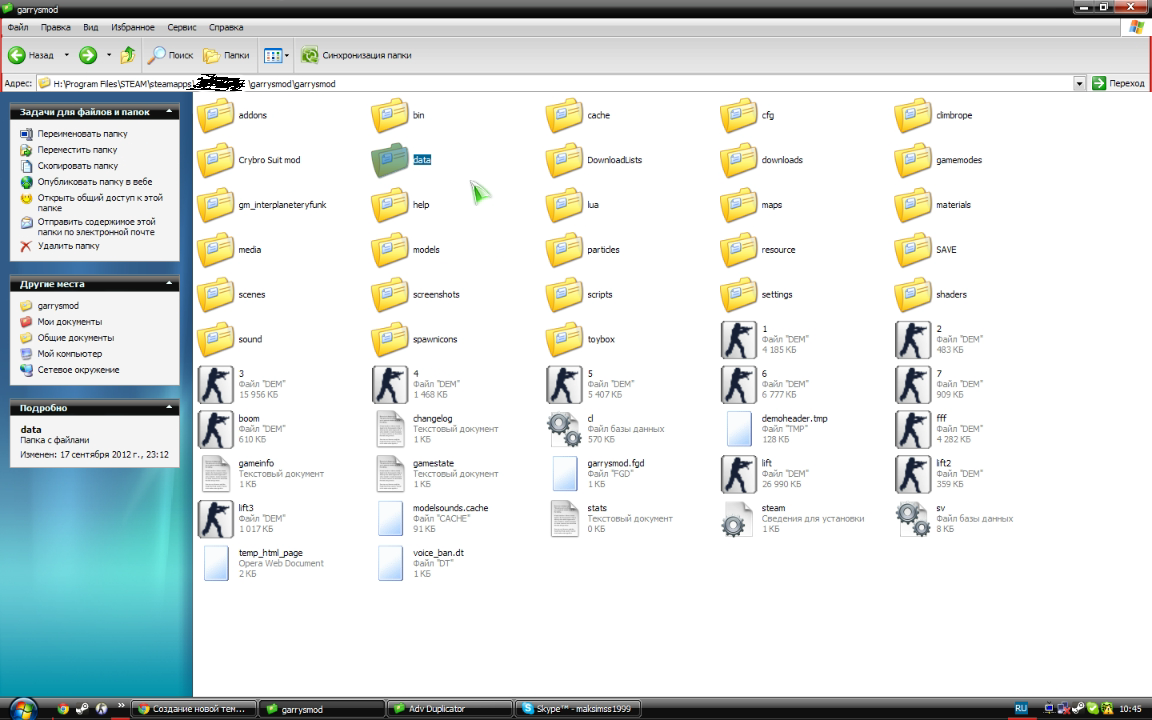Screen dimensions: 1152x720
Task: Select the bin folder icon
Action: pyautogui.click(x=389, y=115)
